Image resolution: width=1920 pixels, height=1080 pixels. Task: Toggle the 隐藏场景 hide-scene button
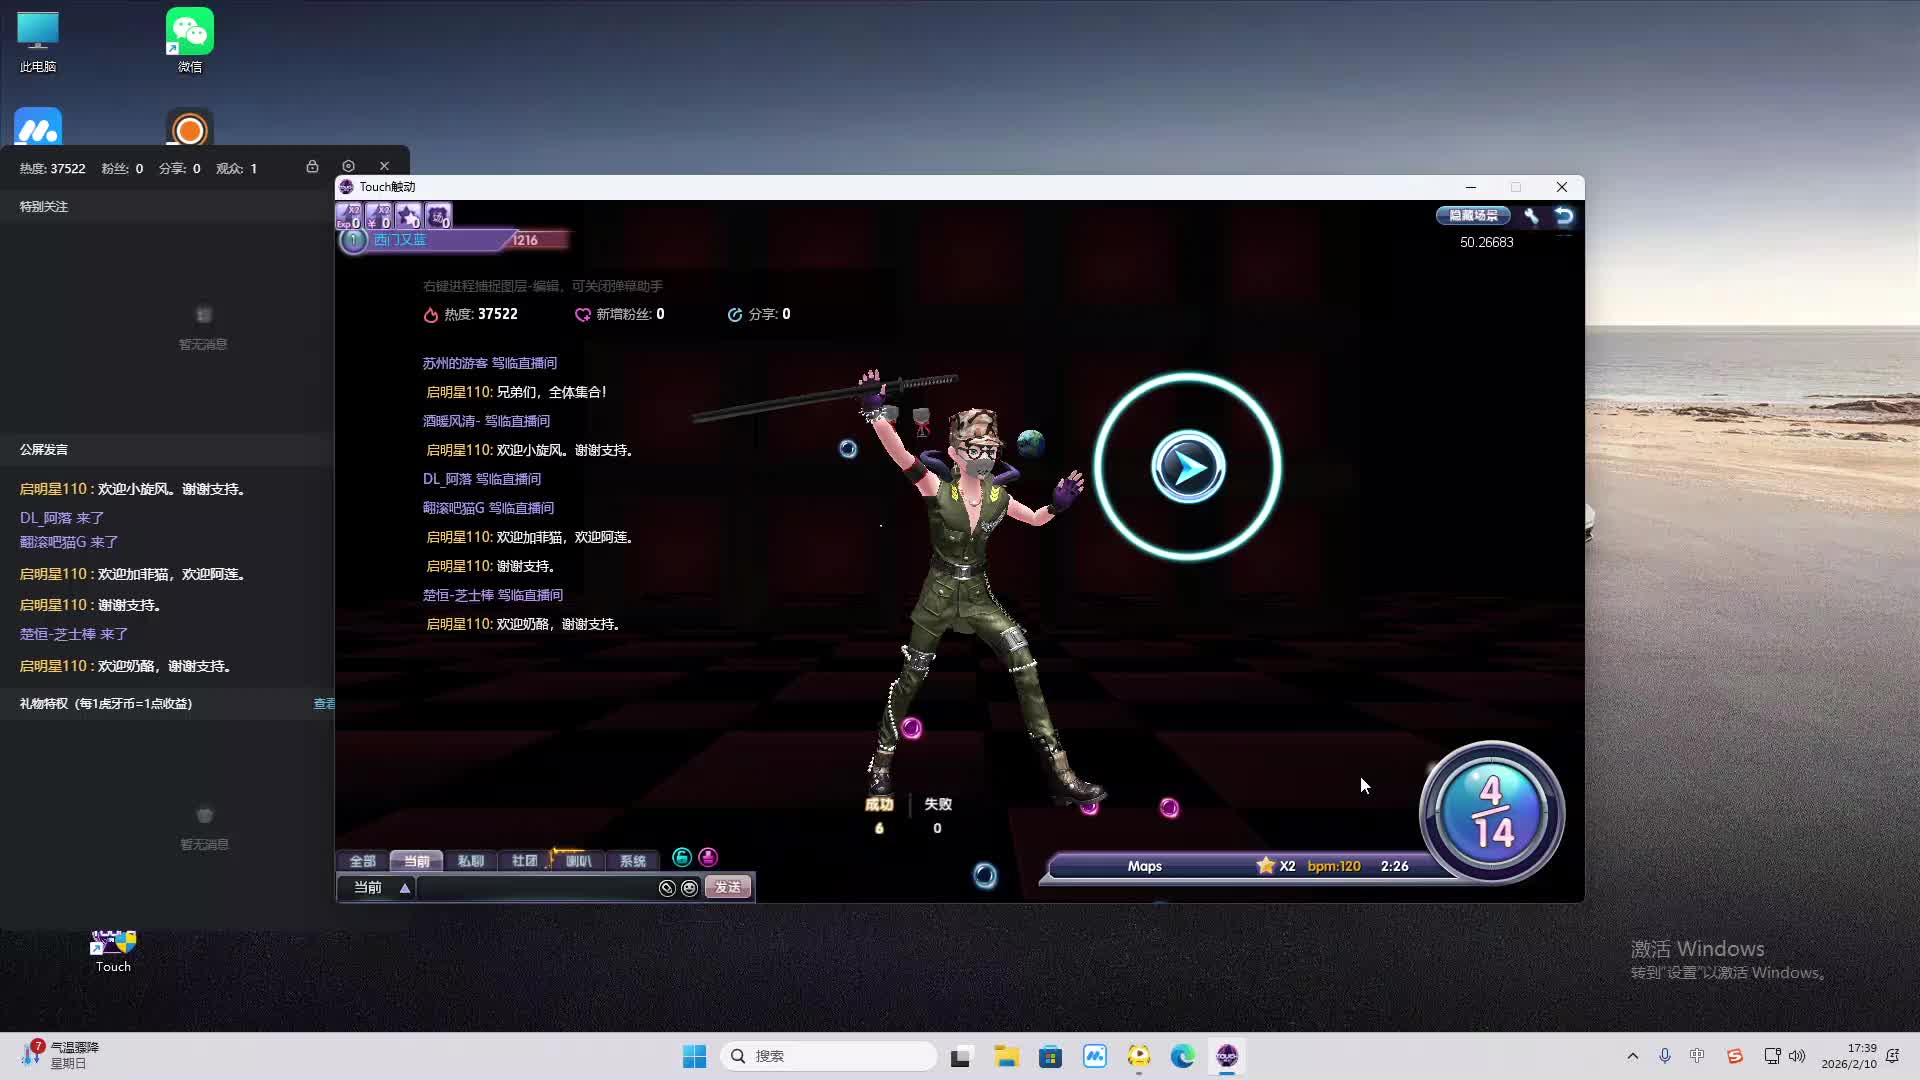click(x=1473, y=216)
